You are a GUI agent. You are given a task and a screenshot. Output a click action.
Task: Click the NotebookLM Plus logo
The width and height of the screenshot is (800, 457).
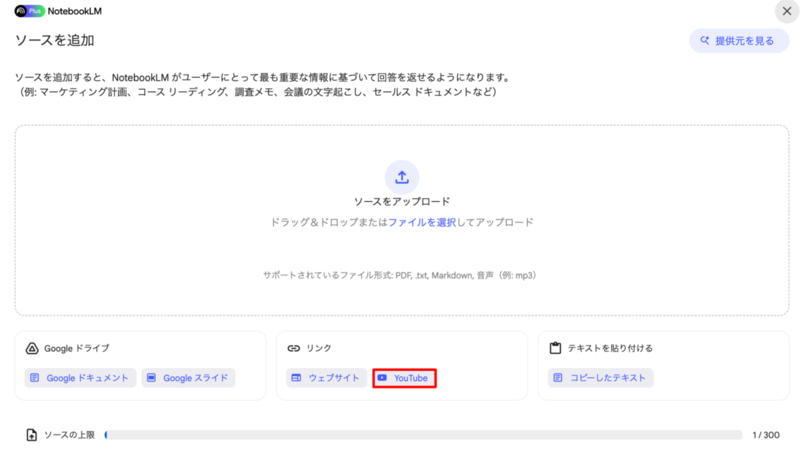[29, 11]
